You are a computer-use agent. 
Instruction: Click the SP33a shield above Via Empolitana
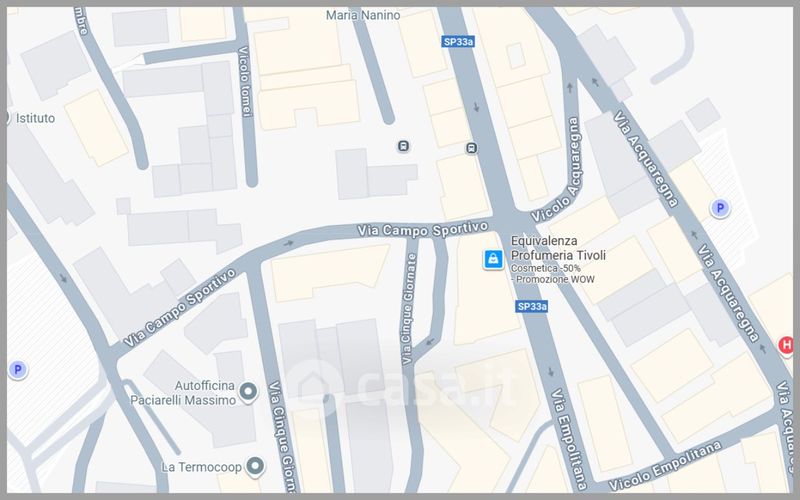(x=532, y=306)
